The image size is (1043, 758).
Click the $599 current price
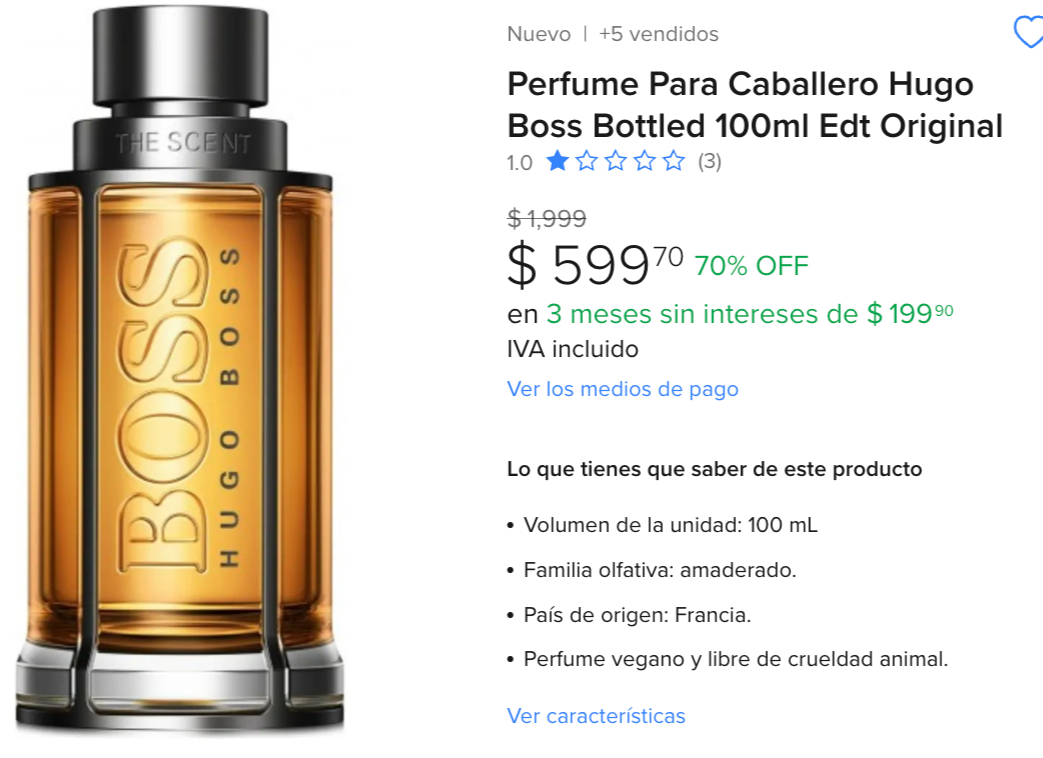tap(595, 265)
